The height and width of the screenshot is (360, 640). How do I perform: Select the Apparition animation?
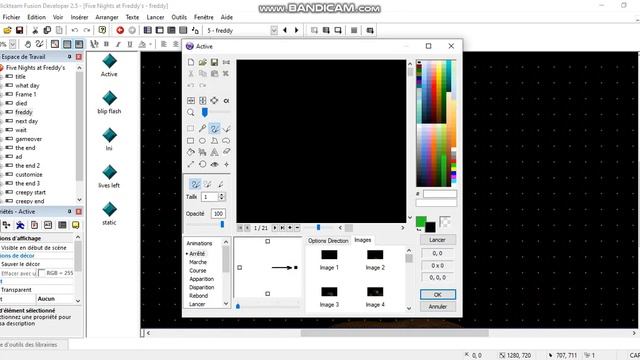click(x=202, y=279)
